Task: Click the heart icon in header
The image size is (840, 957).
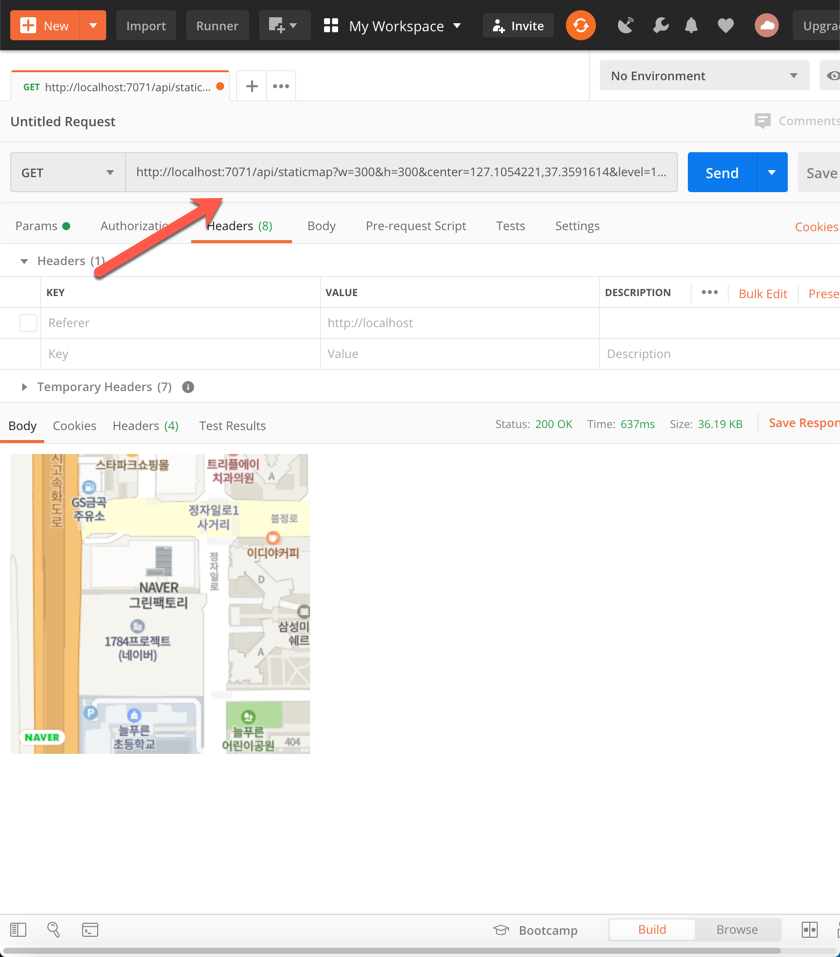Action: 725,26
